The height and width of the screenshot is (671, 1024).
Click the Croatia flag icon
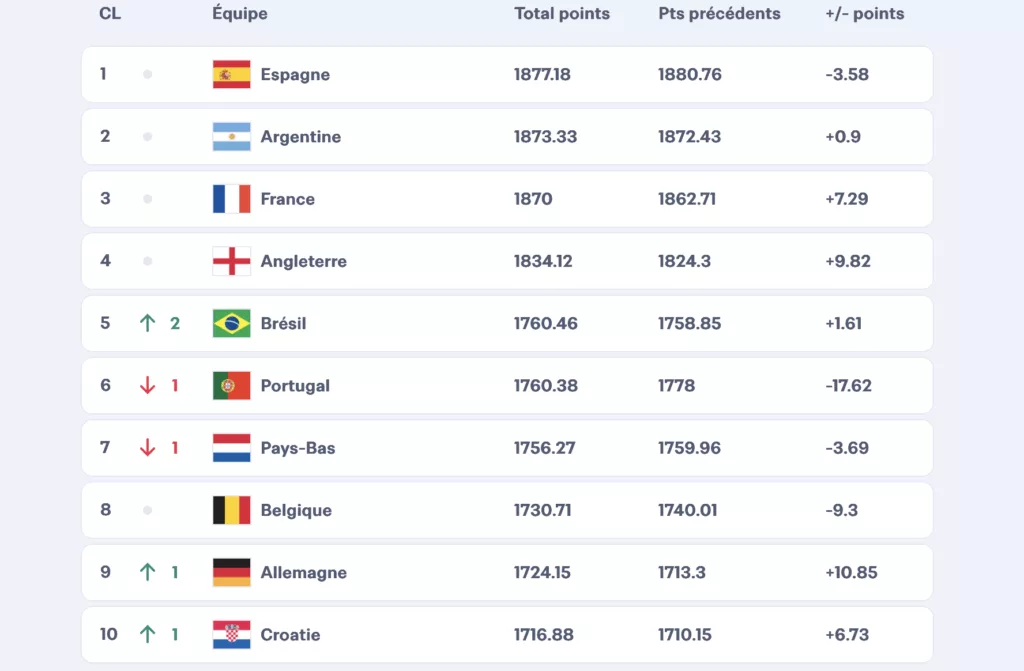click(x=231, y=635)
